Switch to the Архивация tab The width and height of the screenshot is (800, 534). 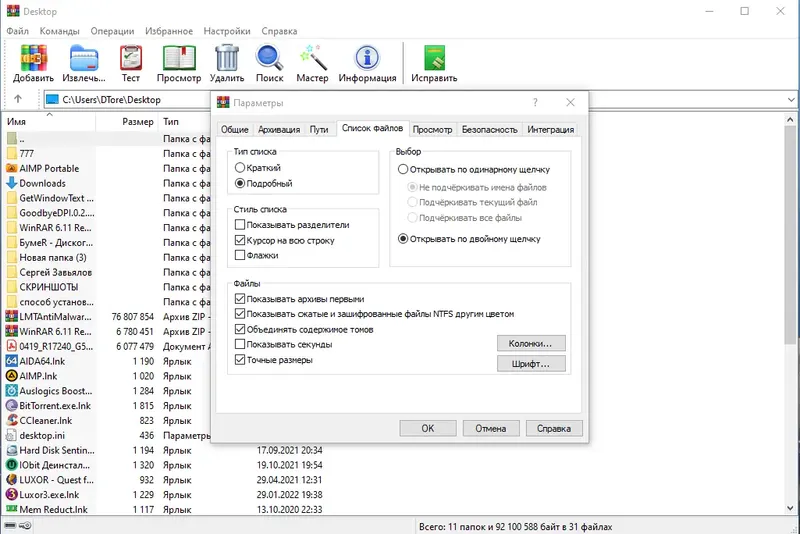279,130
